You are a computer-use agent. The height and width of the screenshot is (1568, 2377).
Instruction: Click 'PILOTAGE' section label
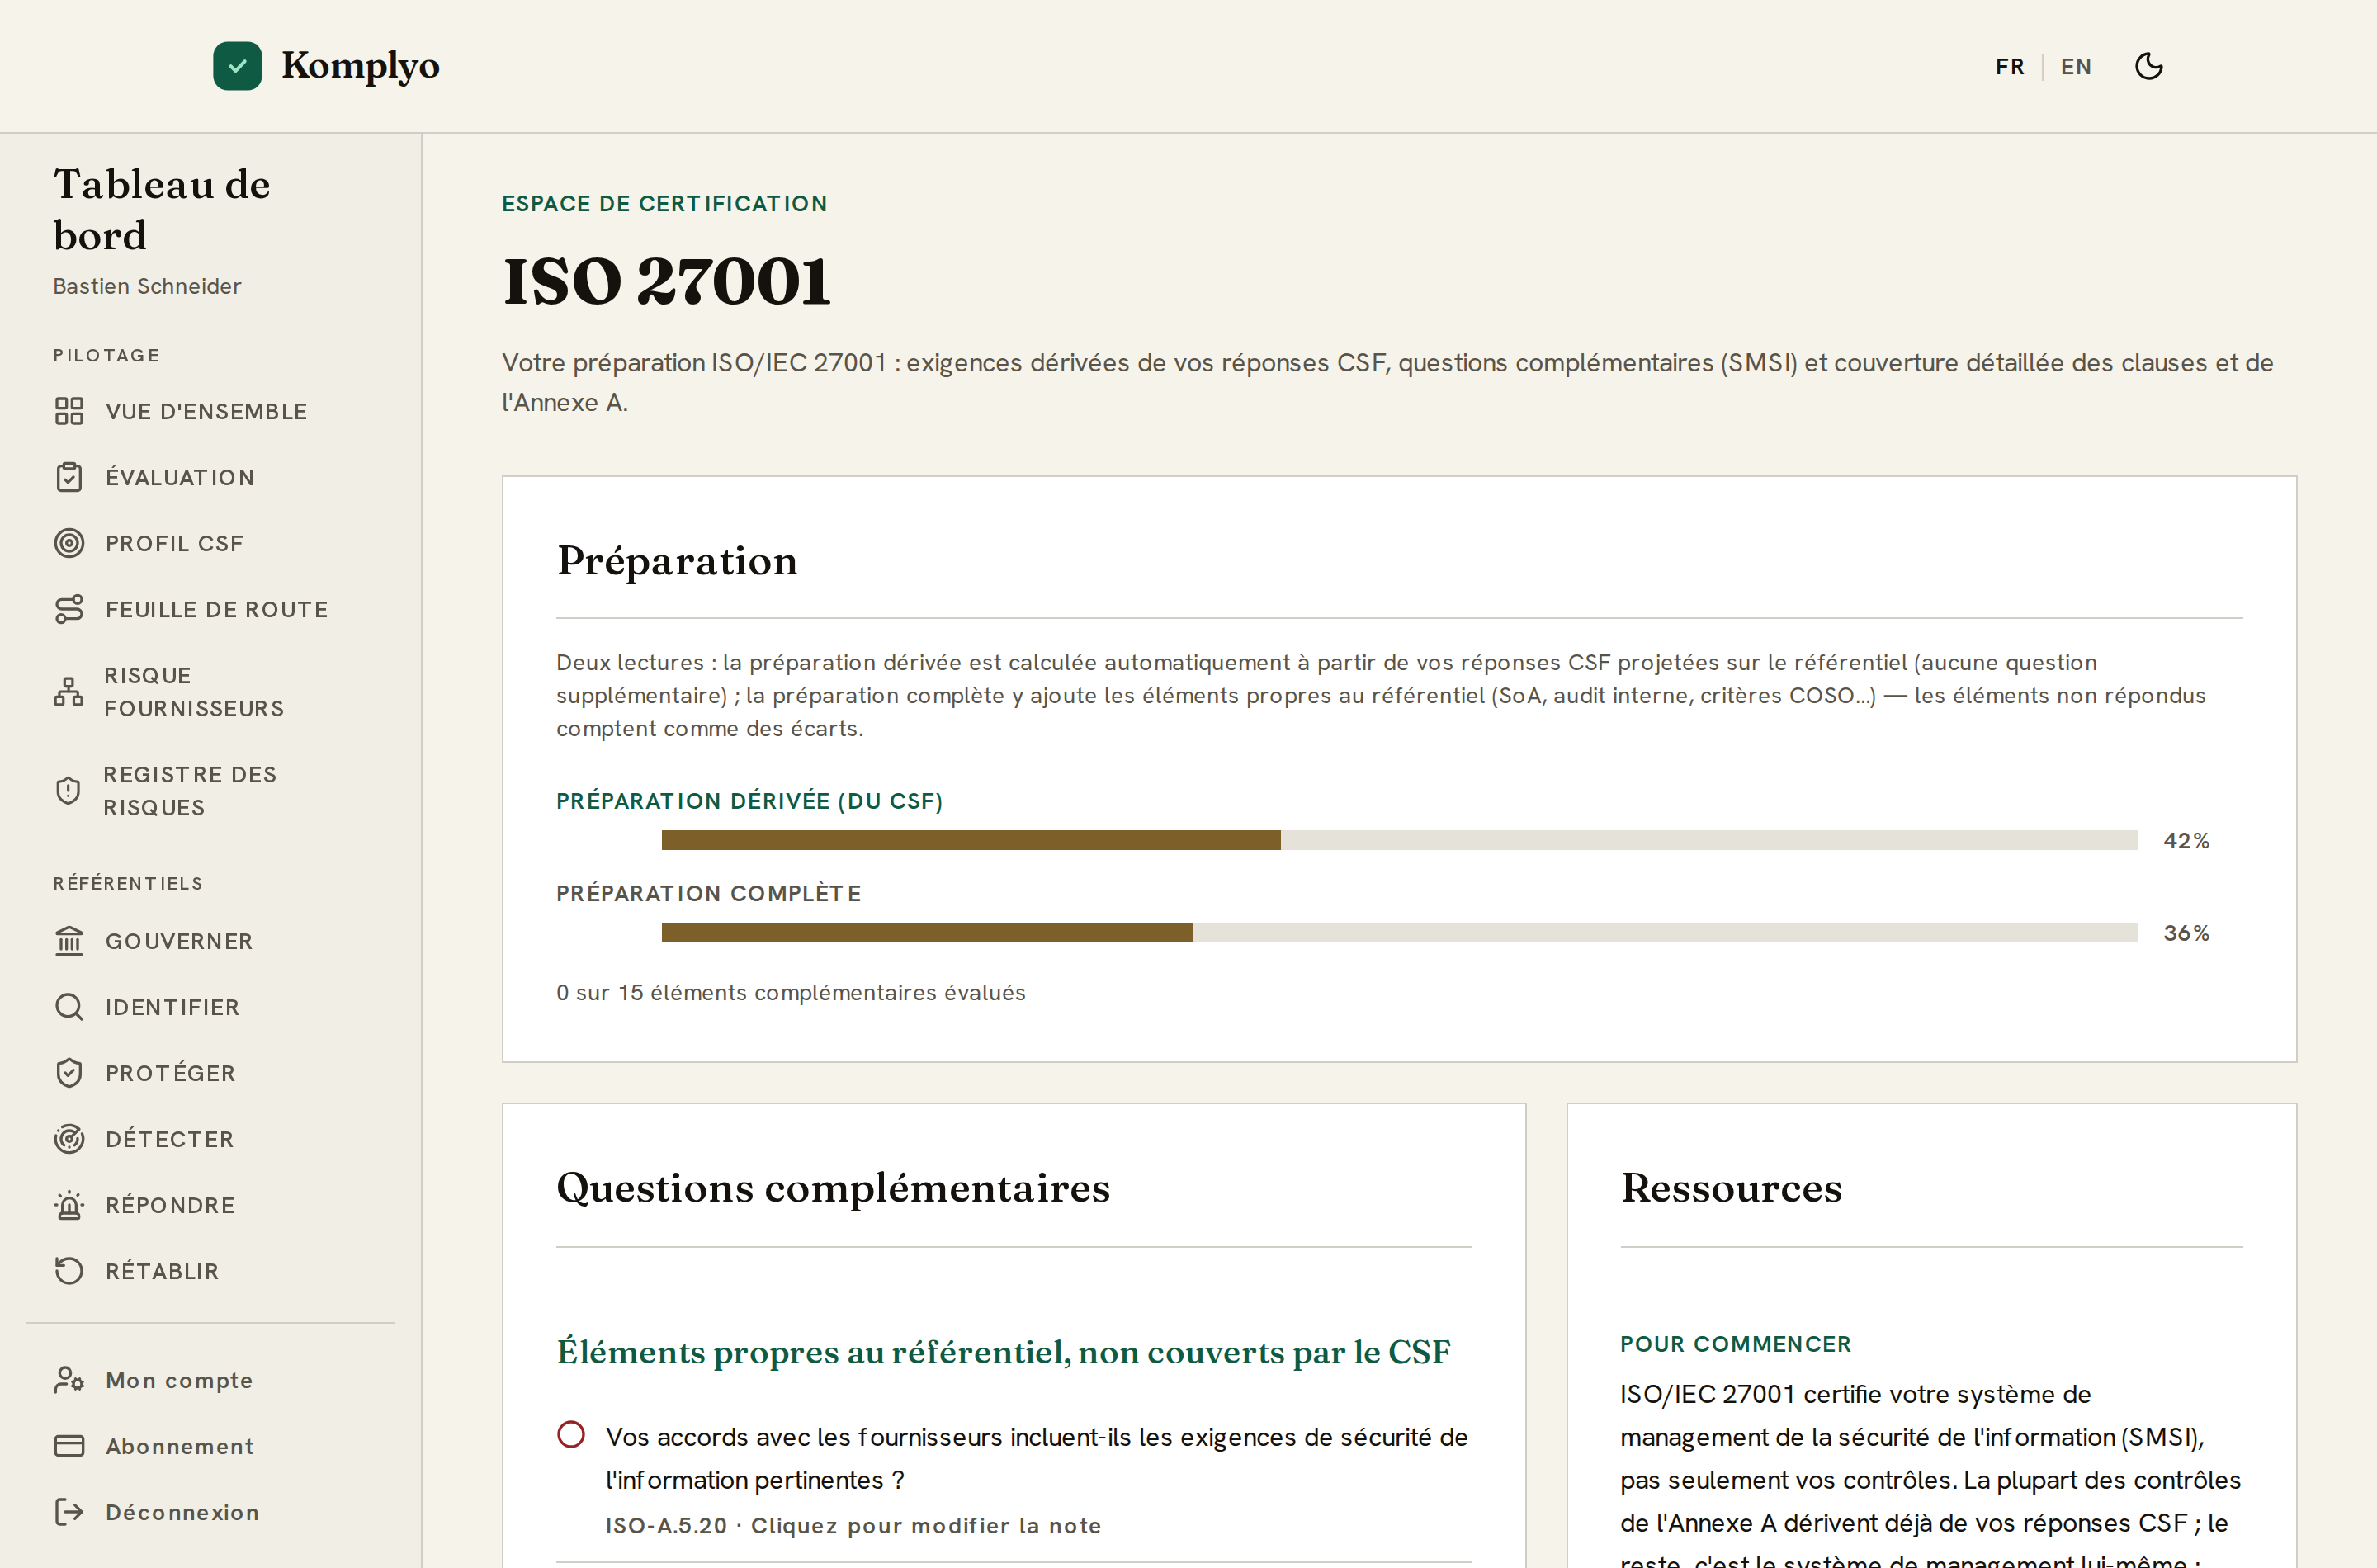[x=106, y=355]
